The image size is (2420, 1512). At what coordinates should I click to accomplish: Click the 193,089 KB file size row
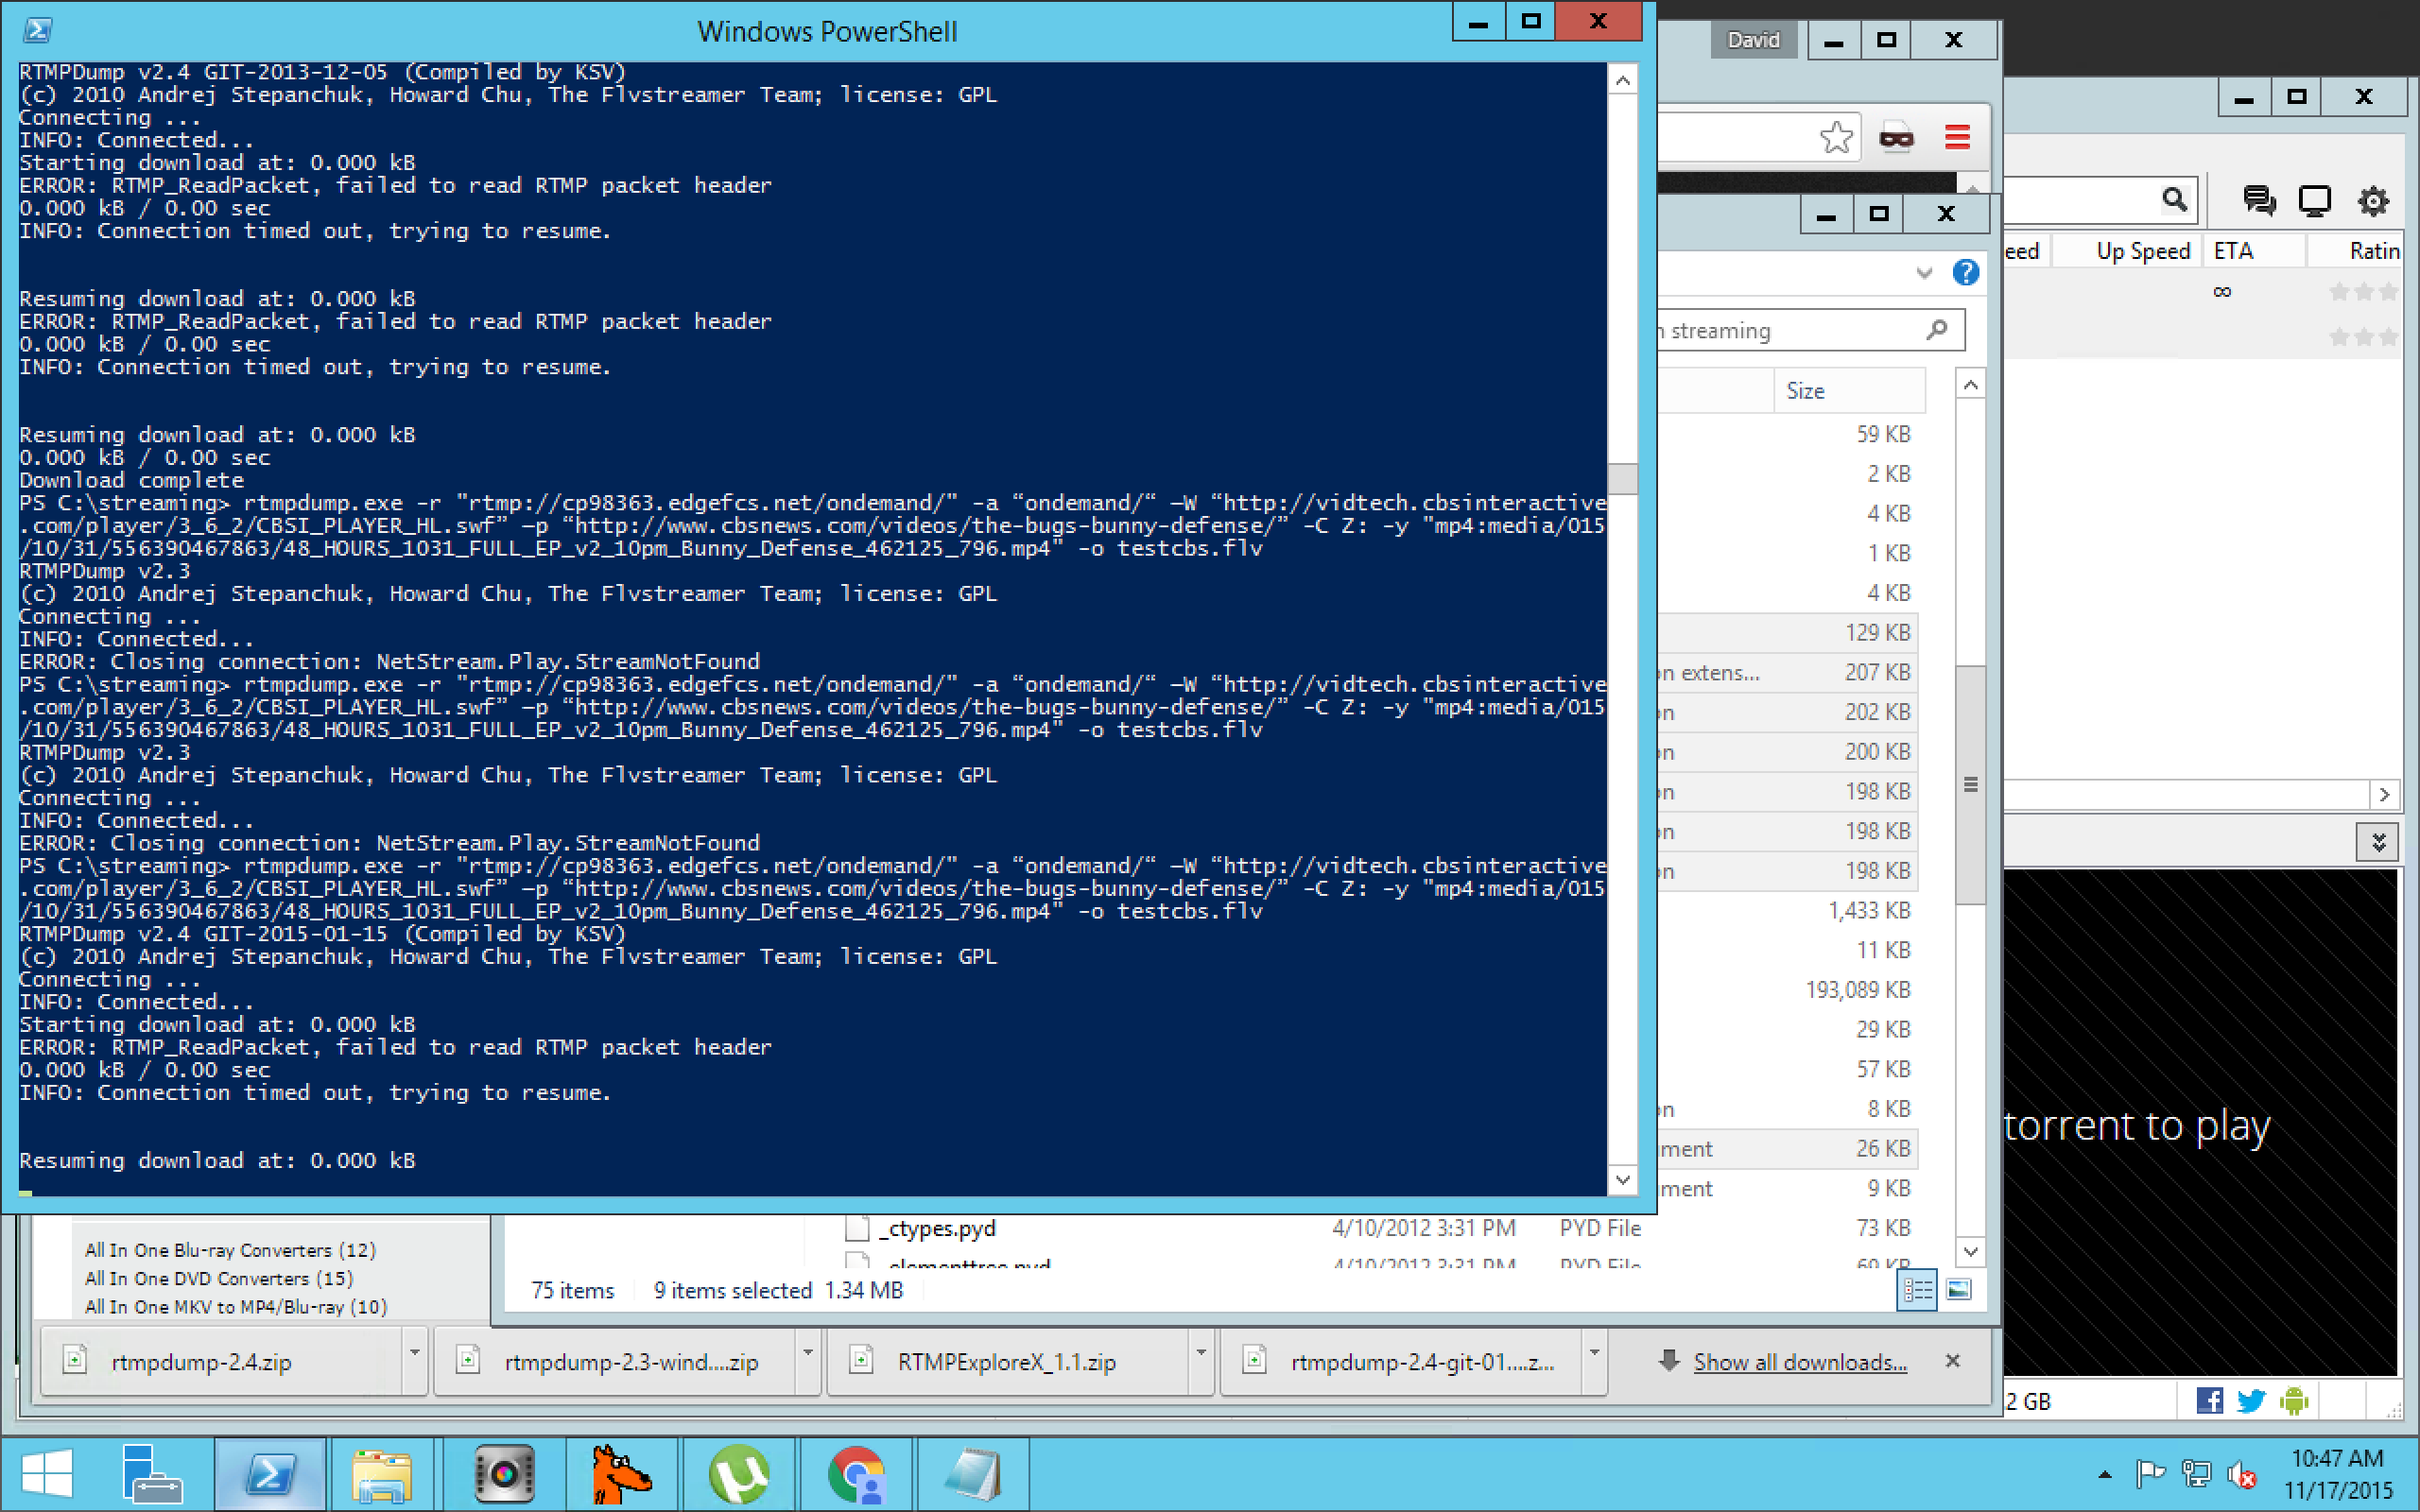click(1857, 989)
